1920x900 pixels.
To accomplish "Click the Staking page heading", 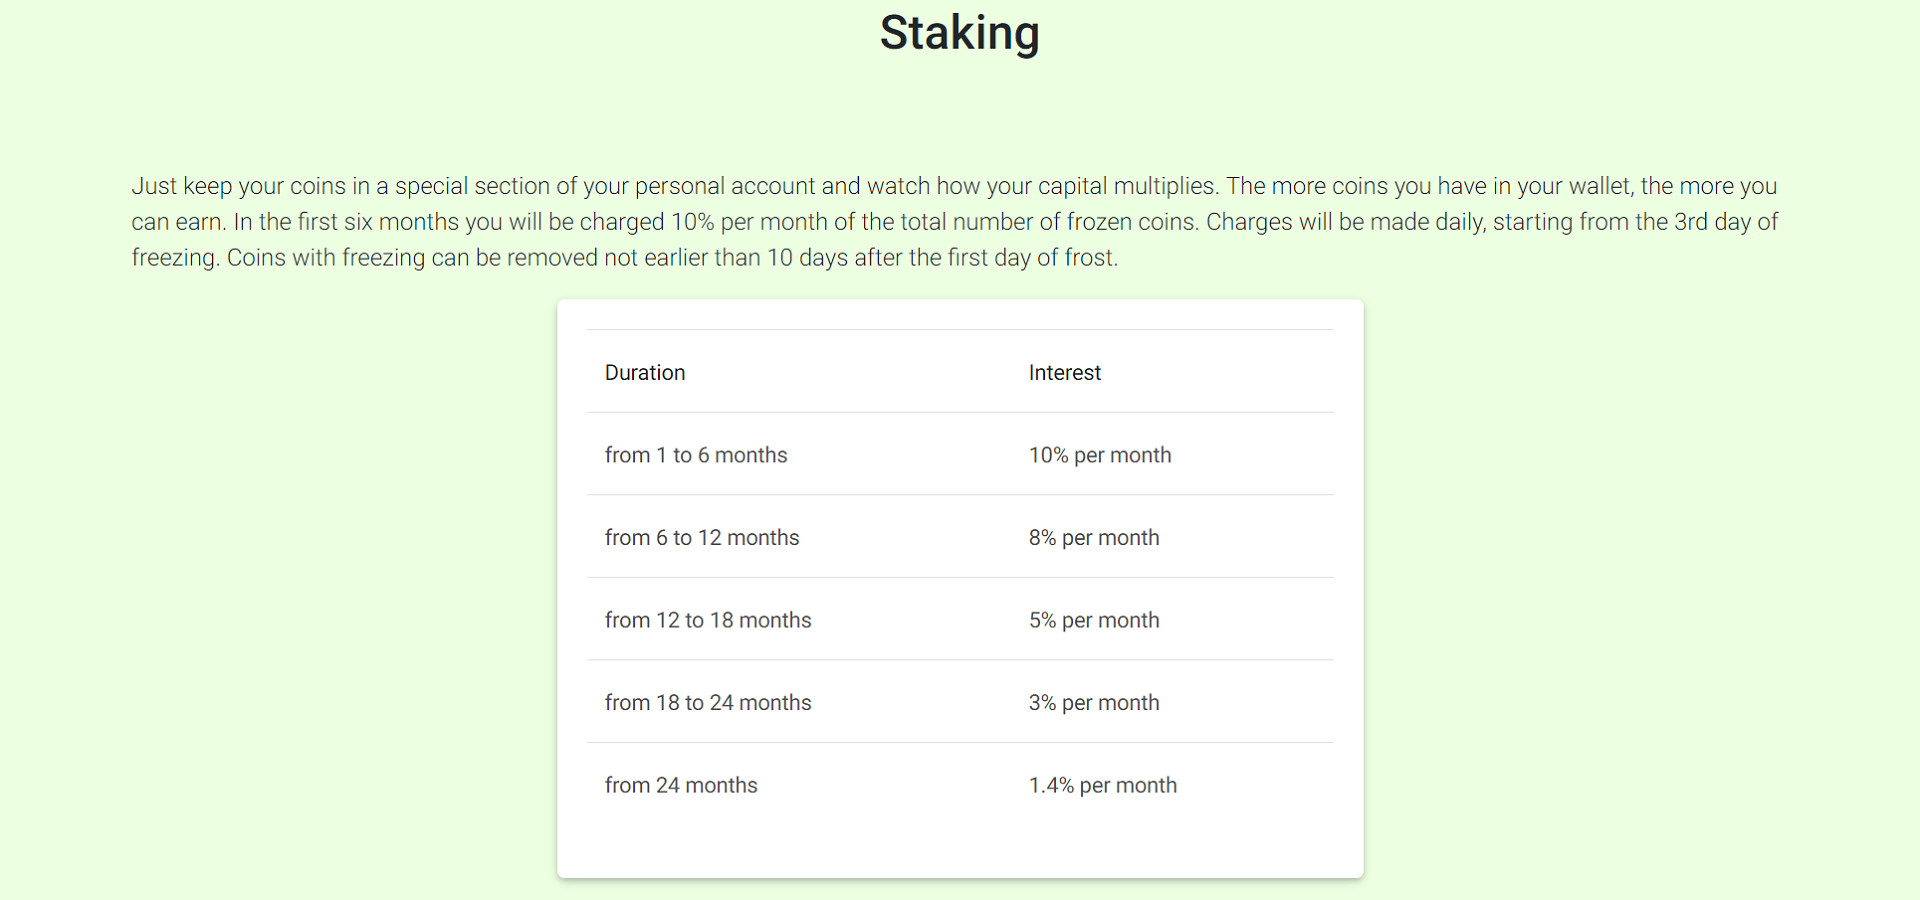I will coord(960,33).
